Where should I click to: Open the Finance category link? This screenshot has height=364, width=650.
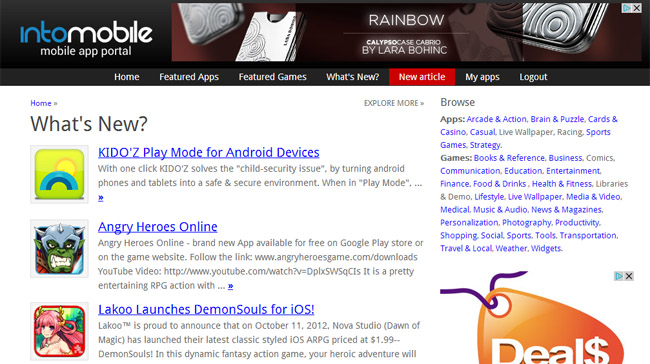pos(454,183)
